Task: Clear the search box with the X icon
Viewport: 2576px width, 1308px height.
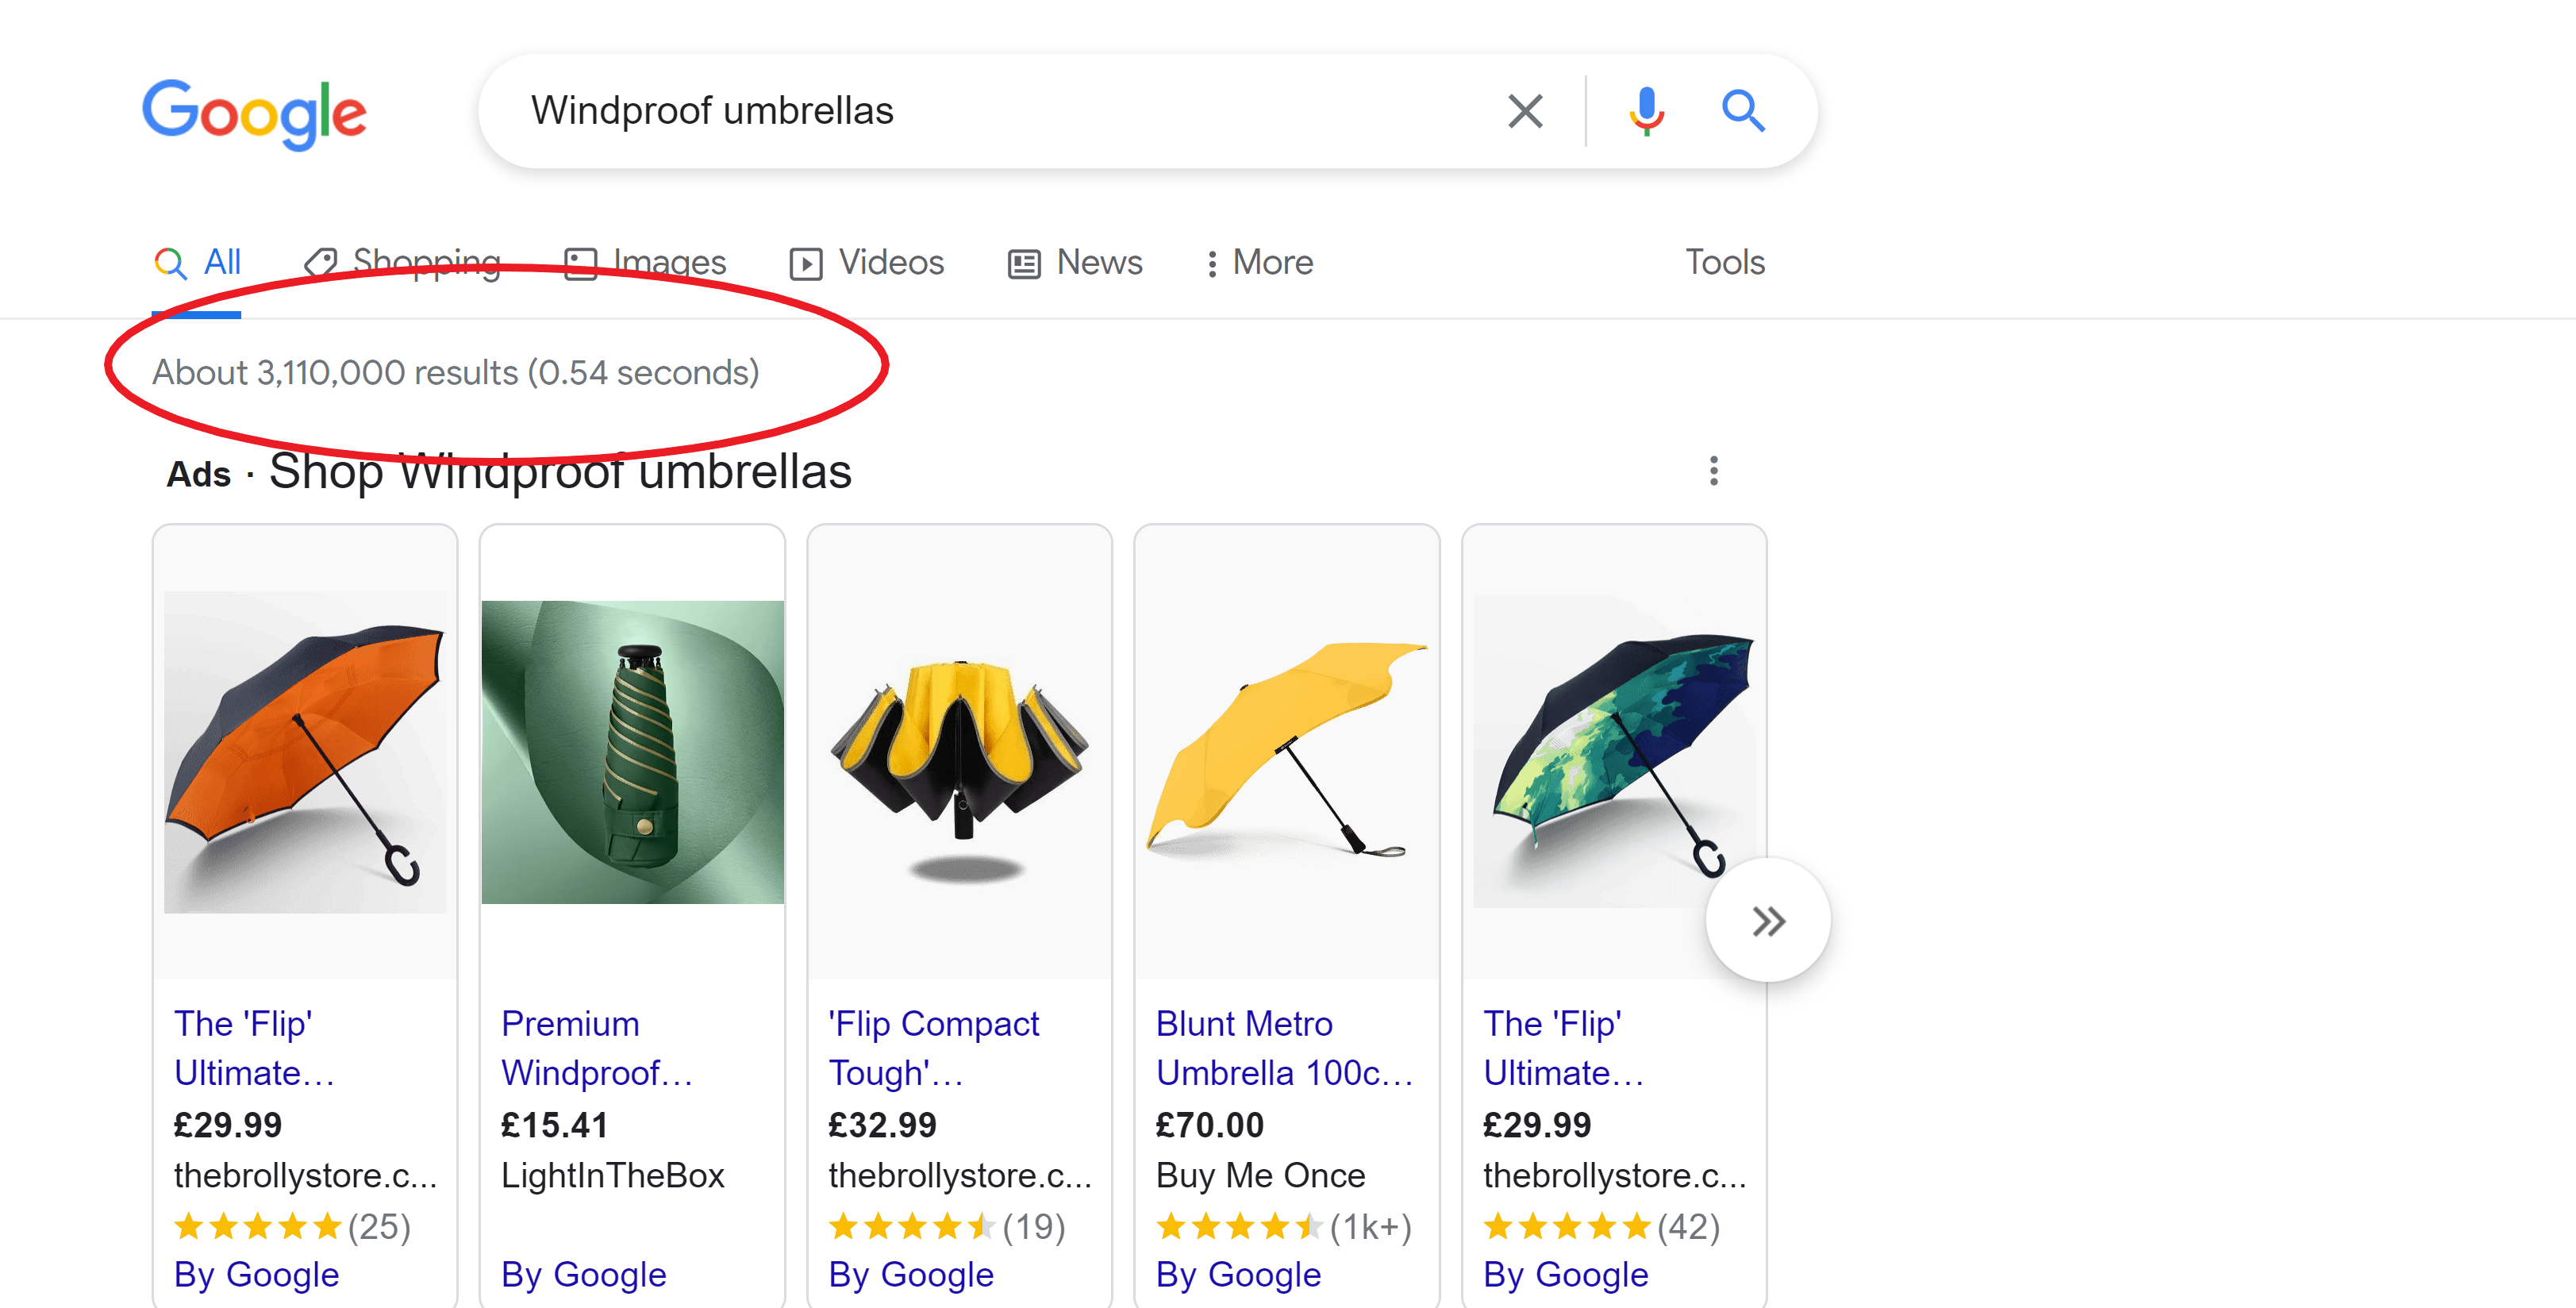Action: 1525,111
